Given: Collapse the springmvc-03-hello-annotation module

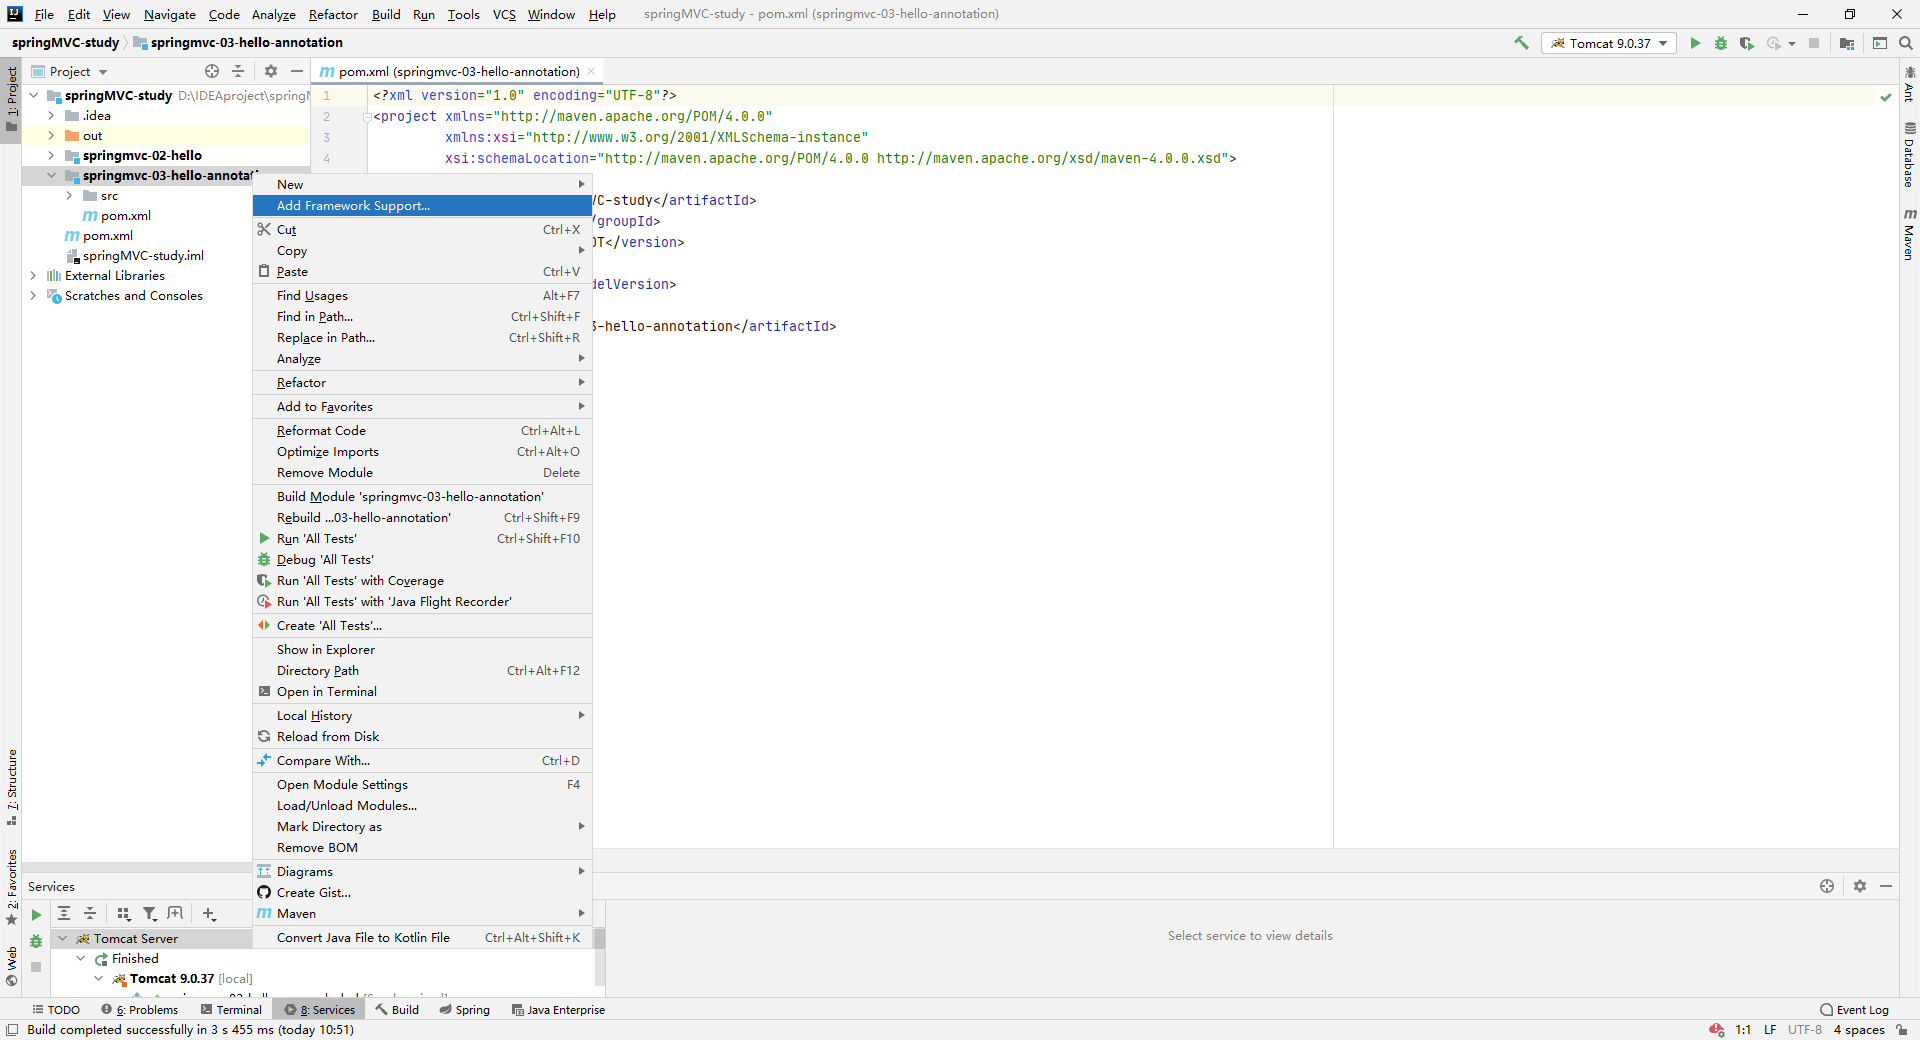Looking at the screenshot, I should click(51, 176).
